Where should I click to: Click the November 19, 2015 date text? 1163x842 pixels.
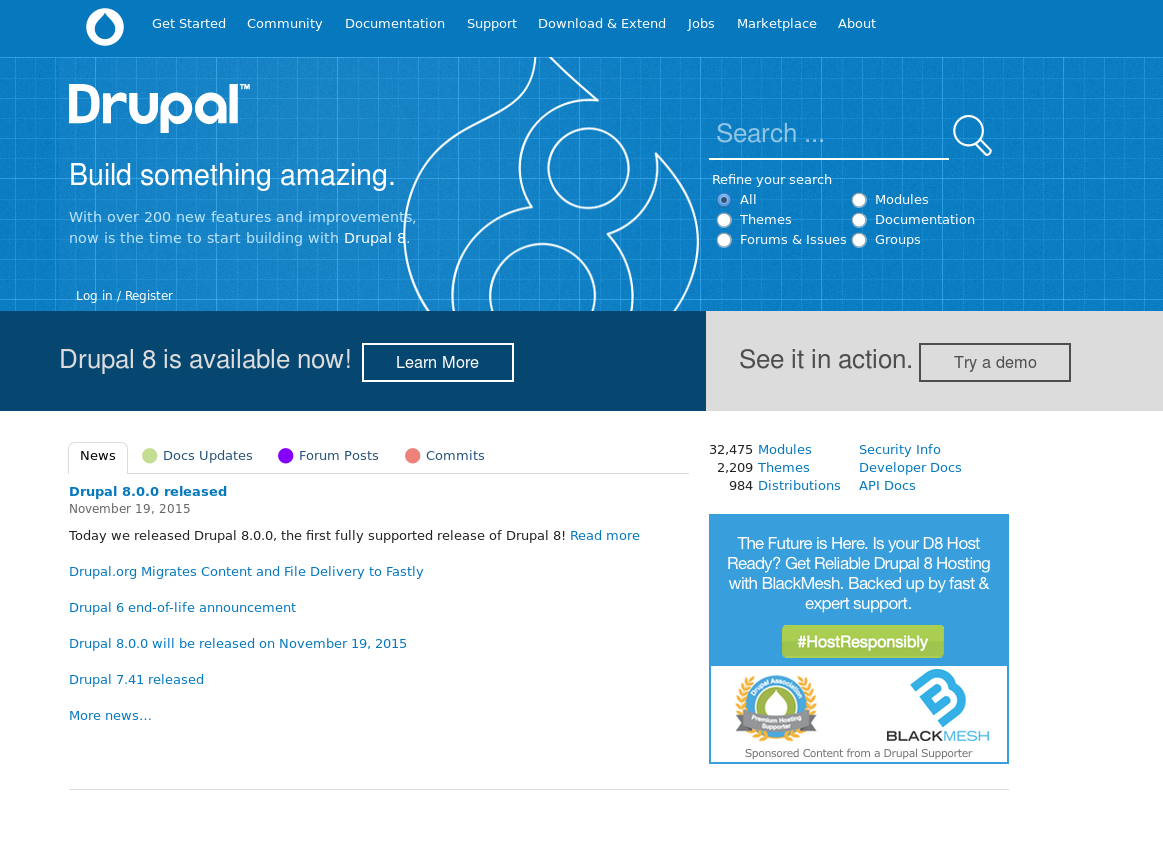(x=130, y=509)
